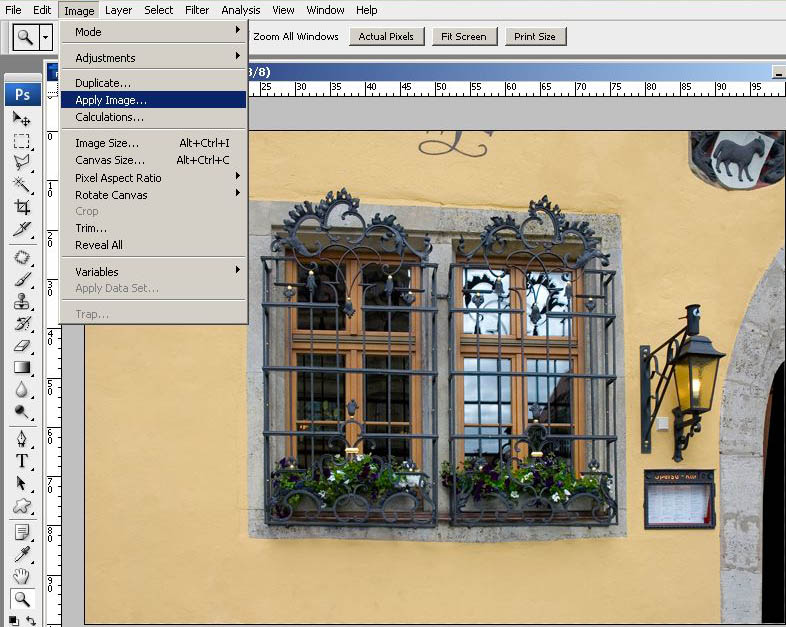This screenshot has height=627, width=786.
Task: Select the Brush tool
Action: 21,279
